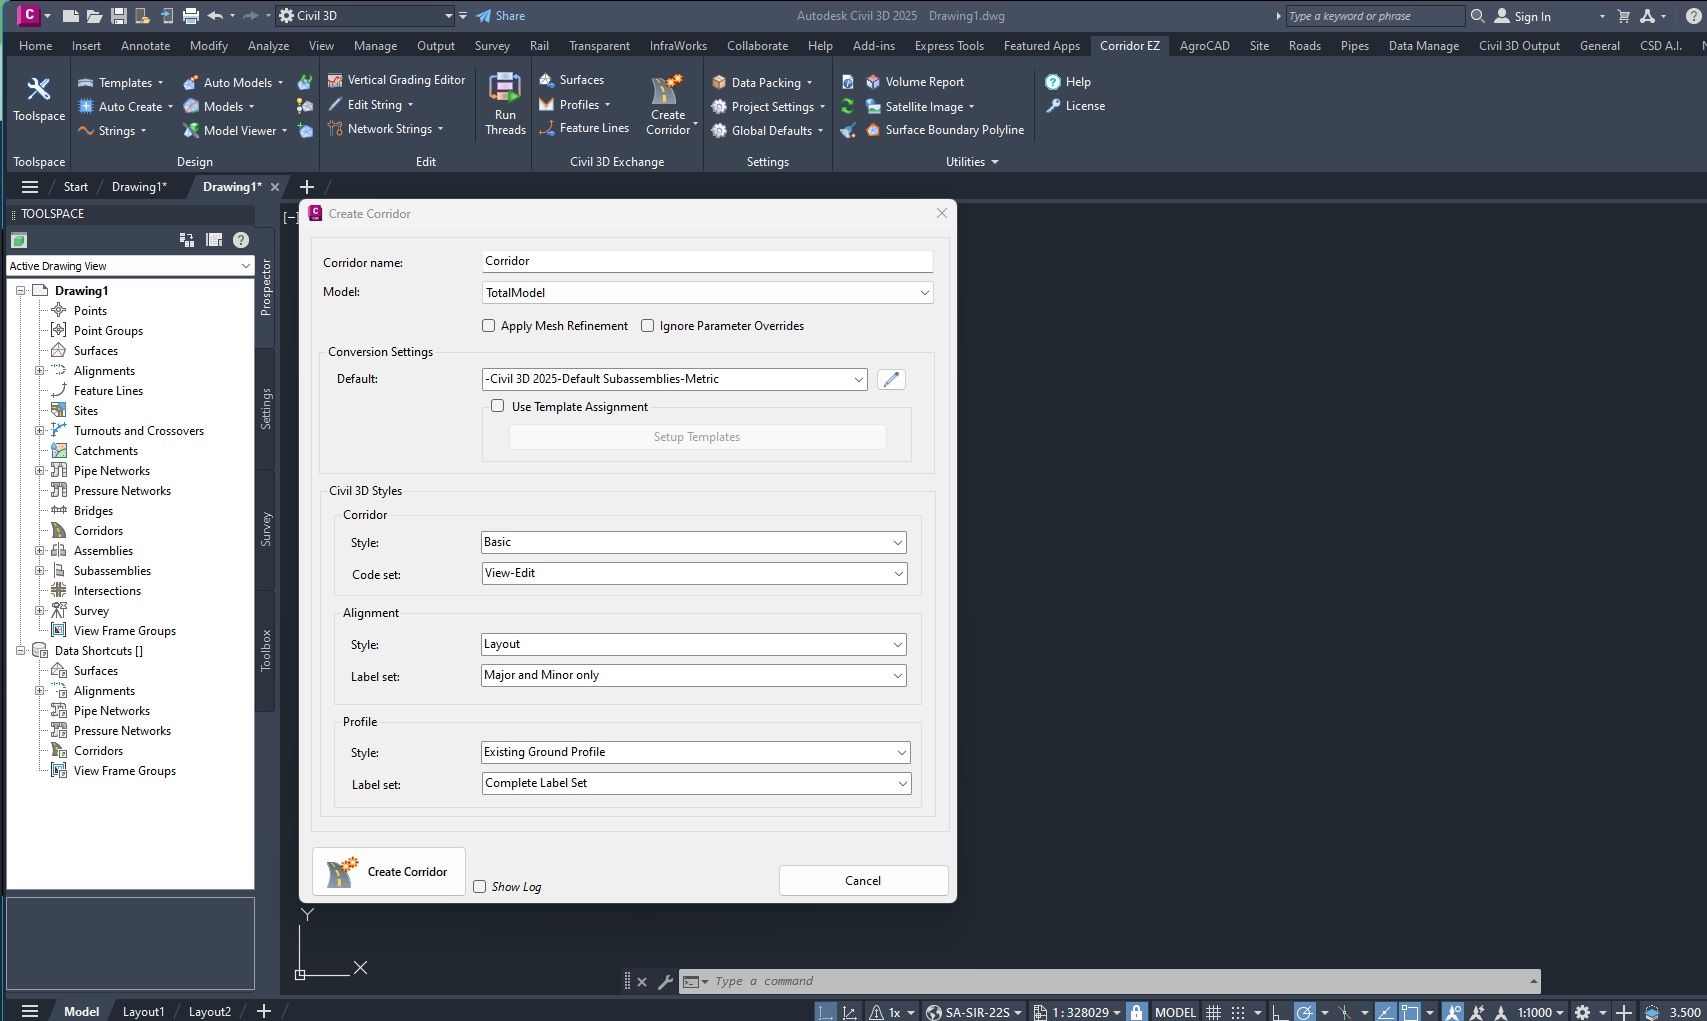Open the Templates tool
This screenshot has width=1707, height=1021.
coord(120,82)
